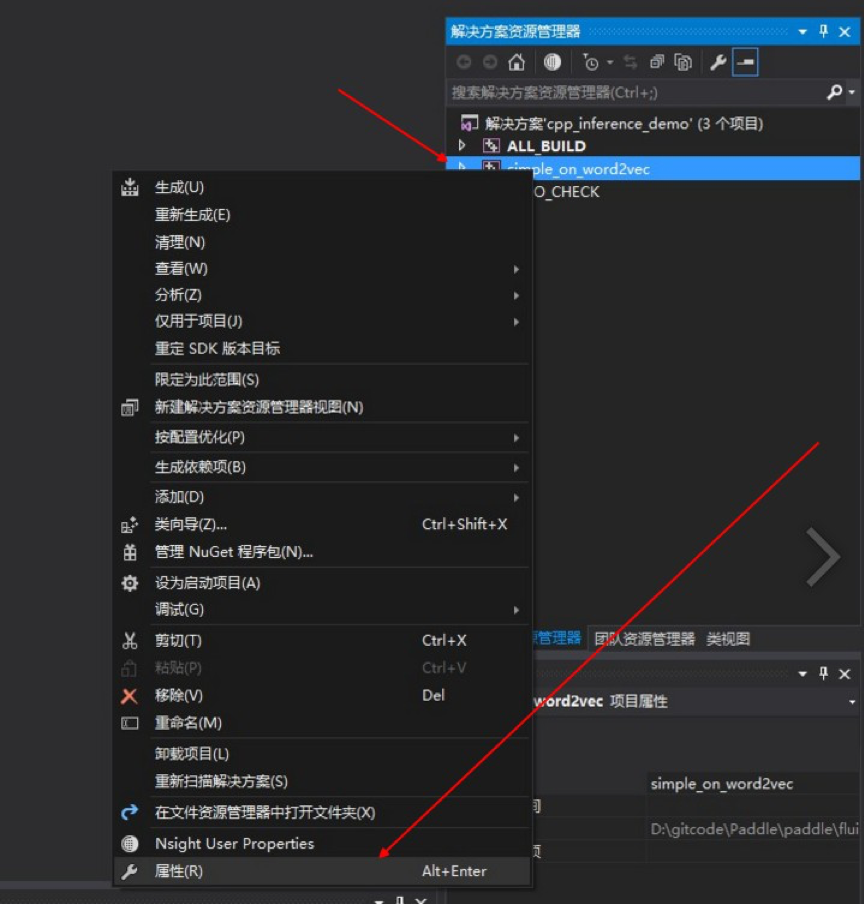Select simple_on_word2vec project row
864x904 pixels.
652,168
